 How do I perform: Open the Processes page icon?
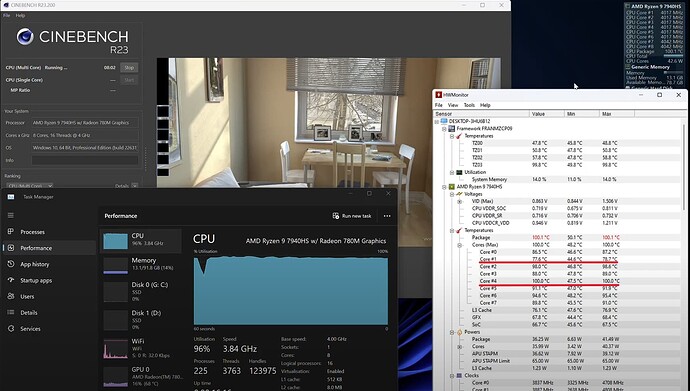point(11,231)
